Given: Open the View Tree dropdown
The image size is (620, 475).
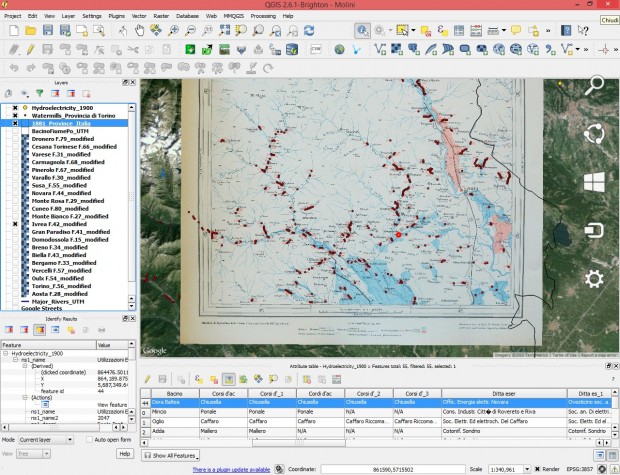Looking at the screenshot, I should pos(33,454).
